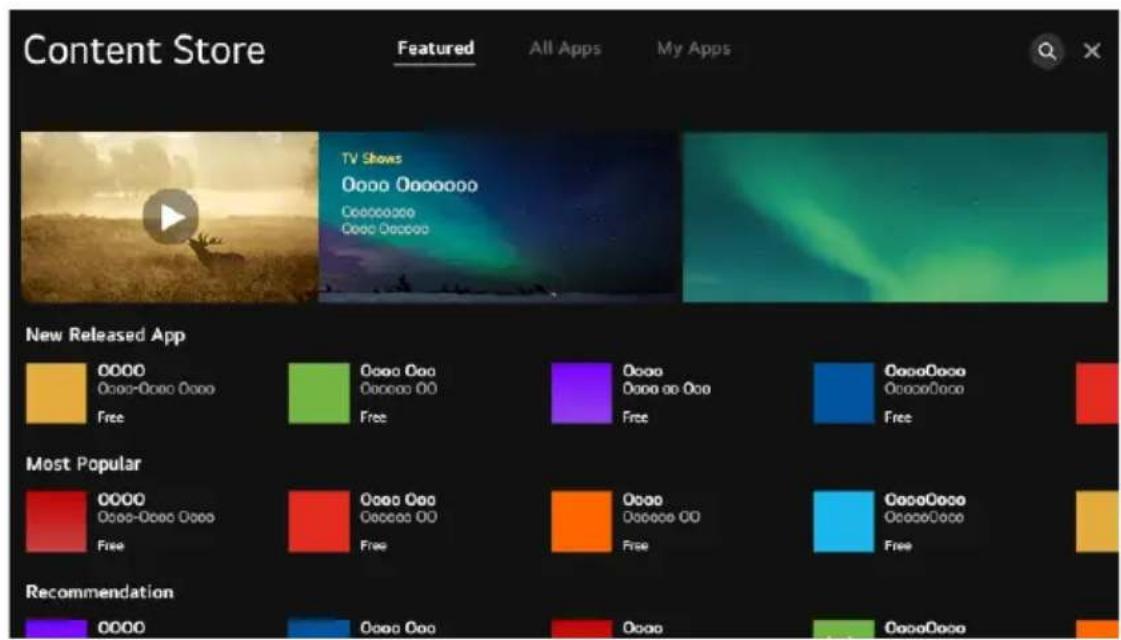
Task: Select purple app icon under New Released App
Action: [x=581, y=393]
